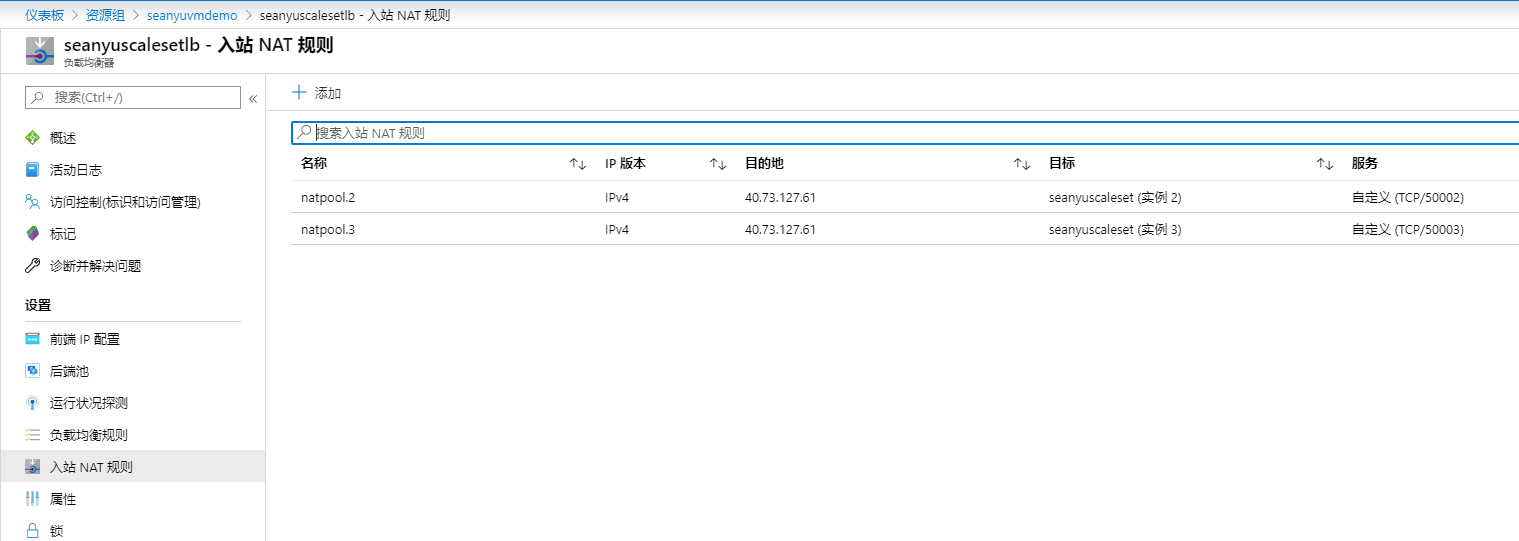1519x541 pixels.
Task: Click the 访问控制 access control icon
Action: (32, 202)
